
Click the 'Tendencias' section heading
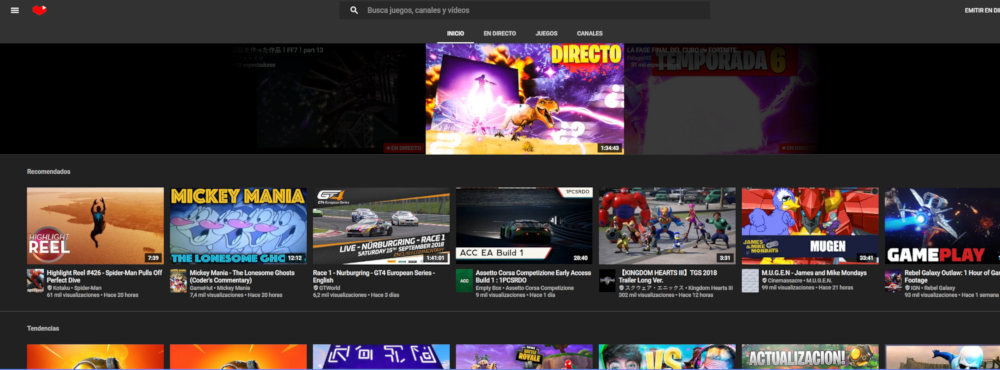(43, 328)
